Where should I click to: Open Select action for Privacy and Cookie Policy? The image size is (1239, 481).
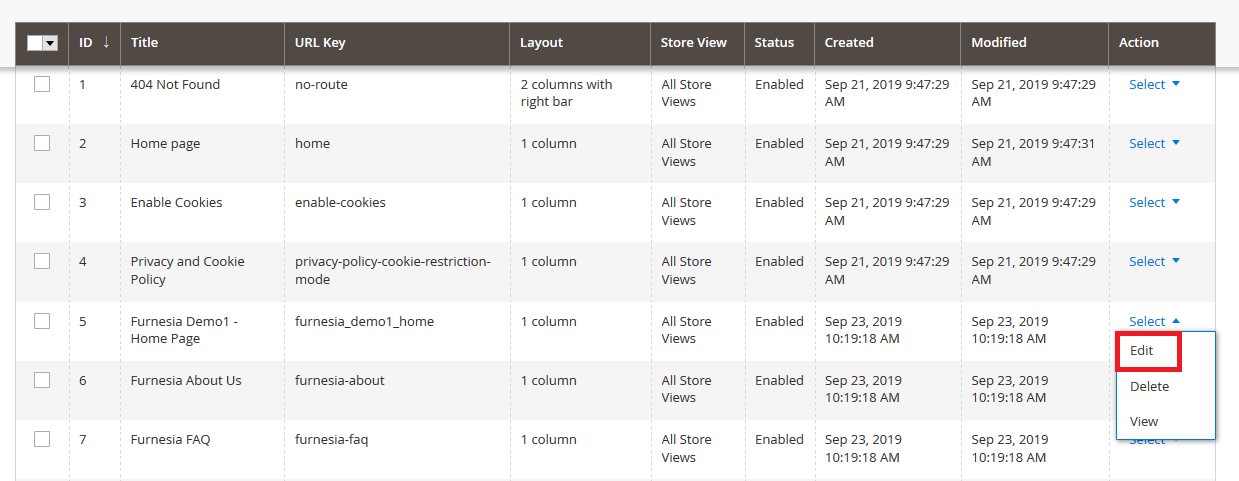coord(1154,262)
